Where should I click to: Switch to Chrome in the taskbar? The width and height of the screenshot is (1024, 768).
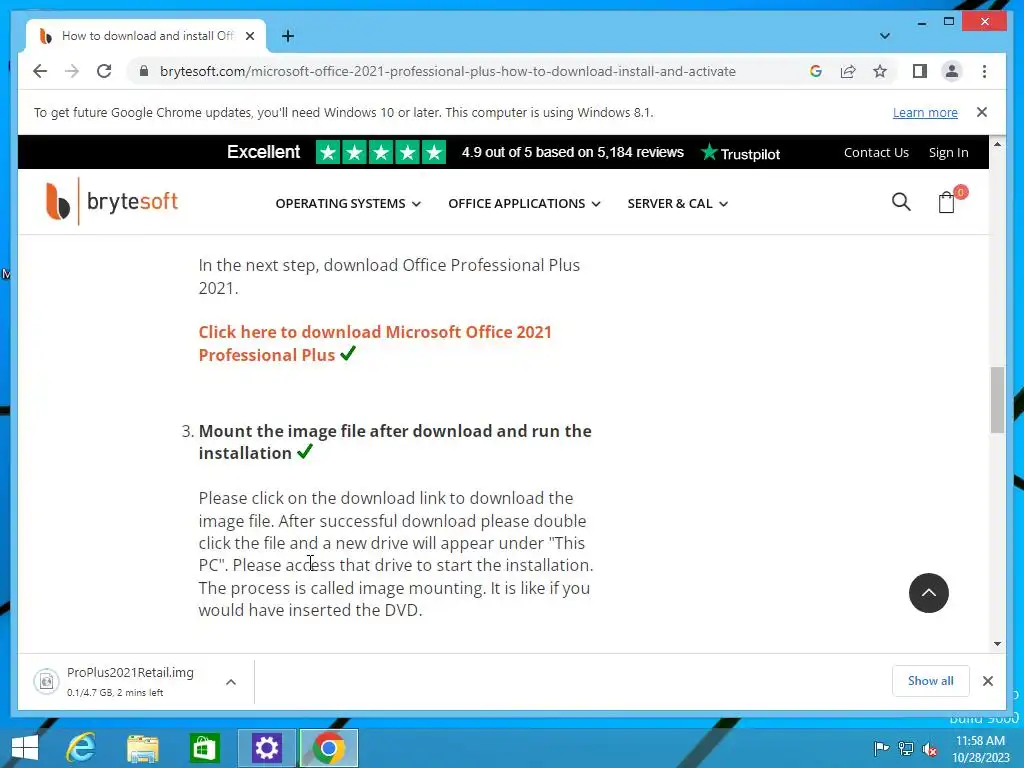[329, 748]
